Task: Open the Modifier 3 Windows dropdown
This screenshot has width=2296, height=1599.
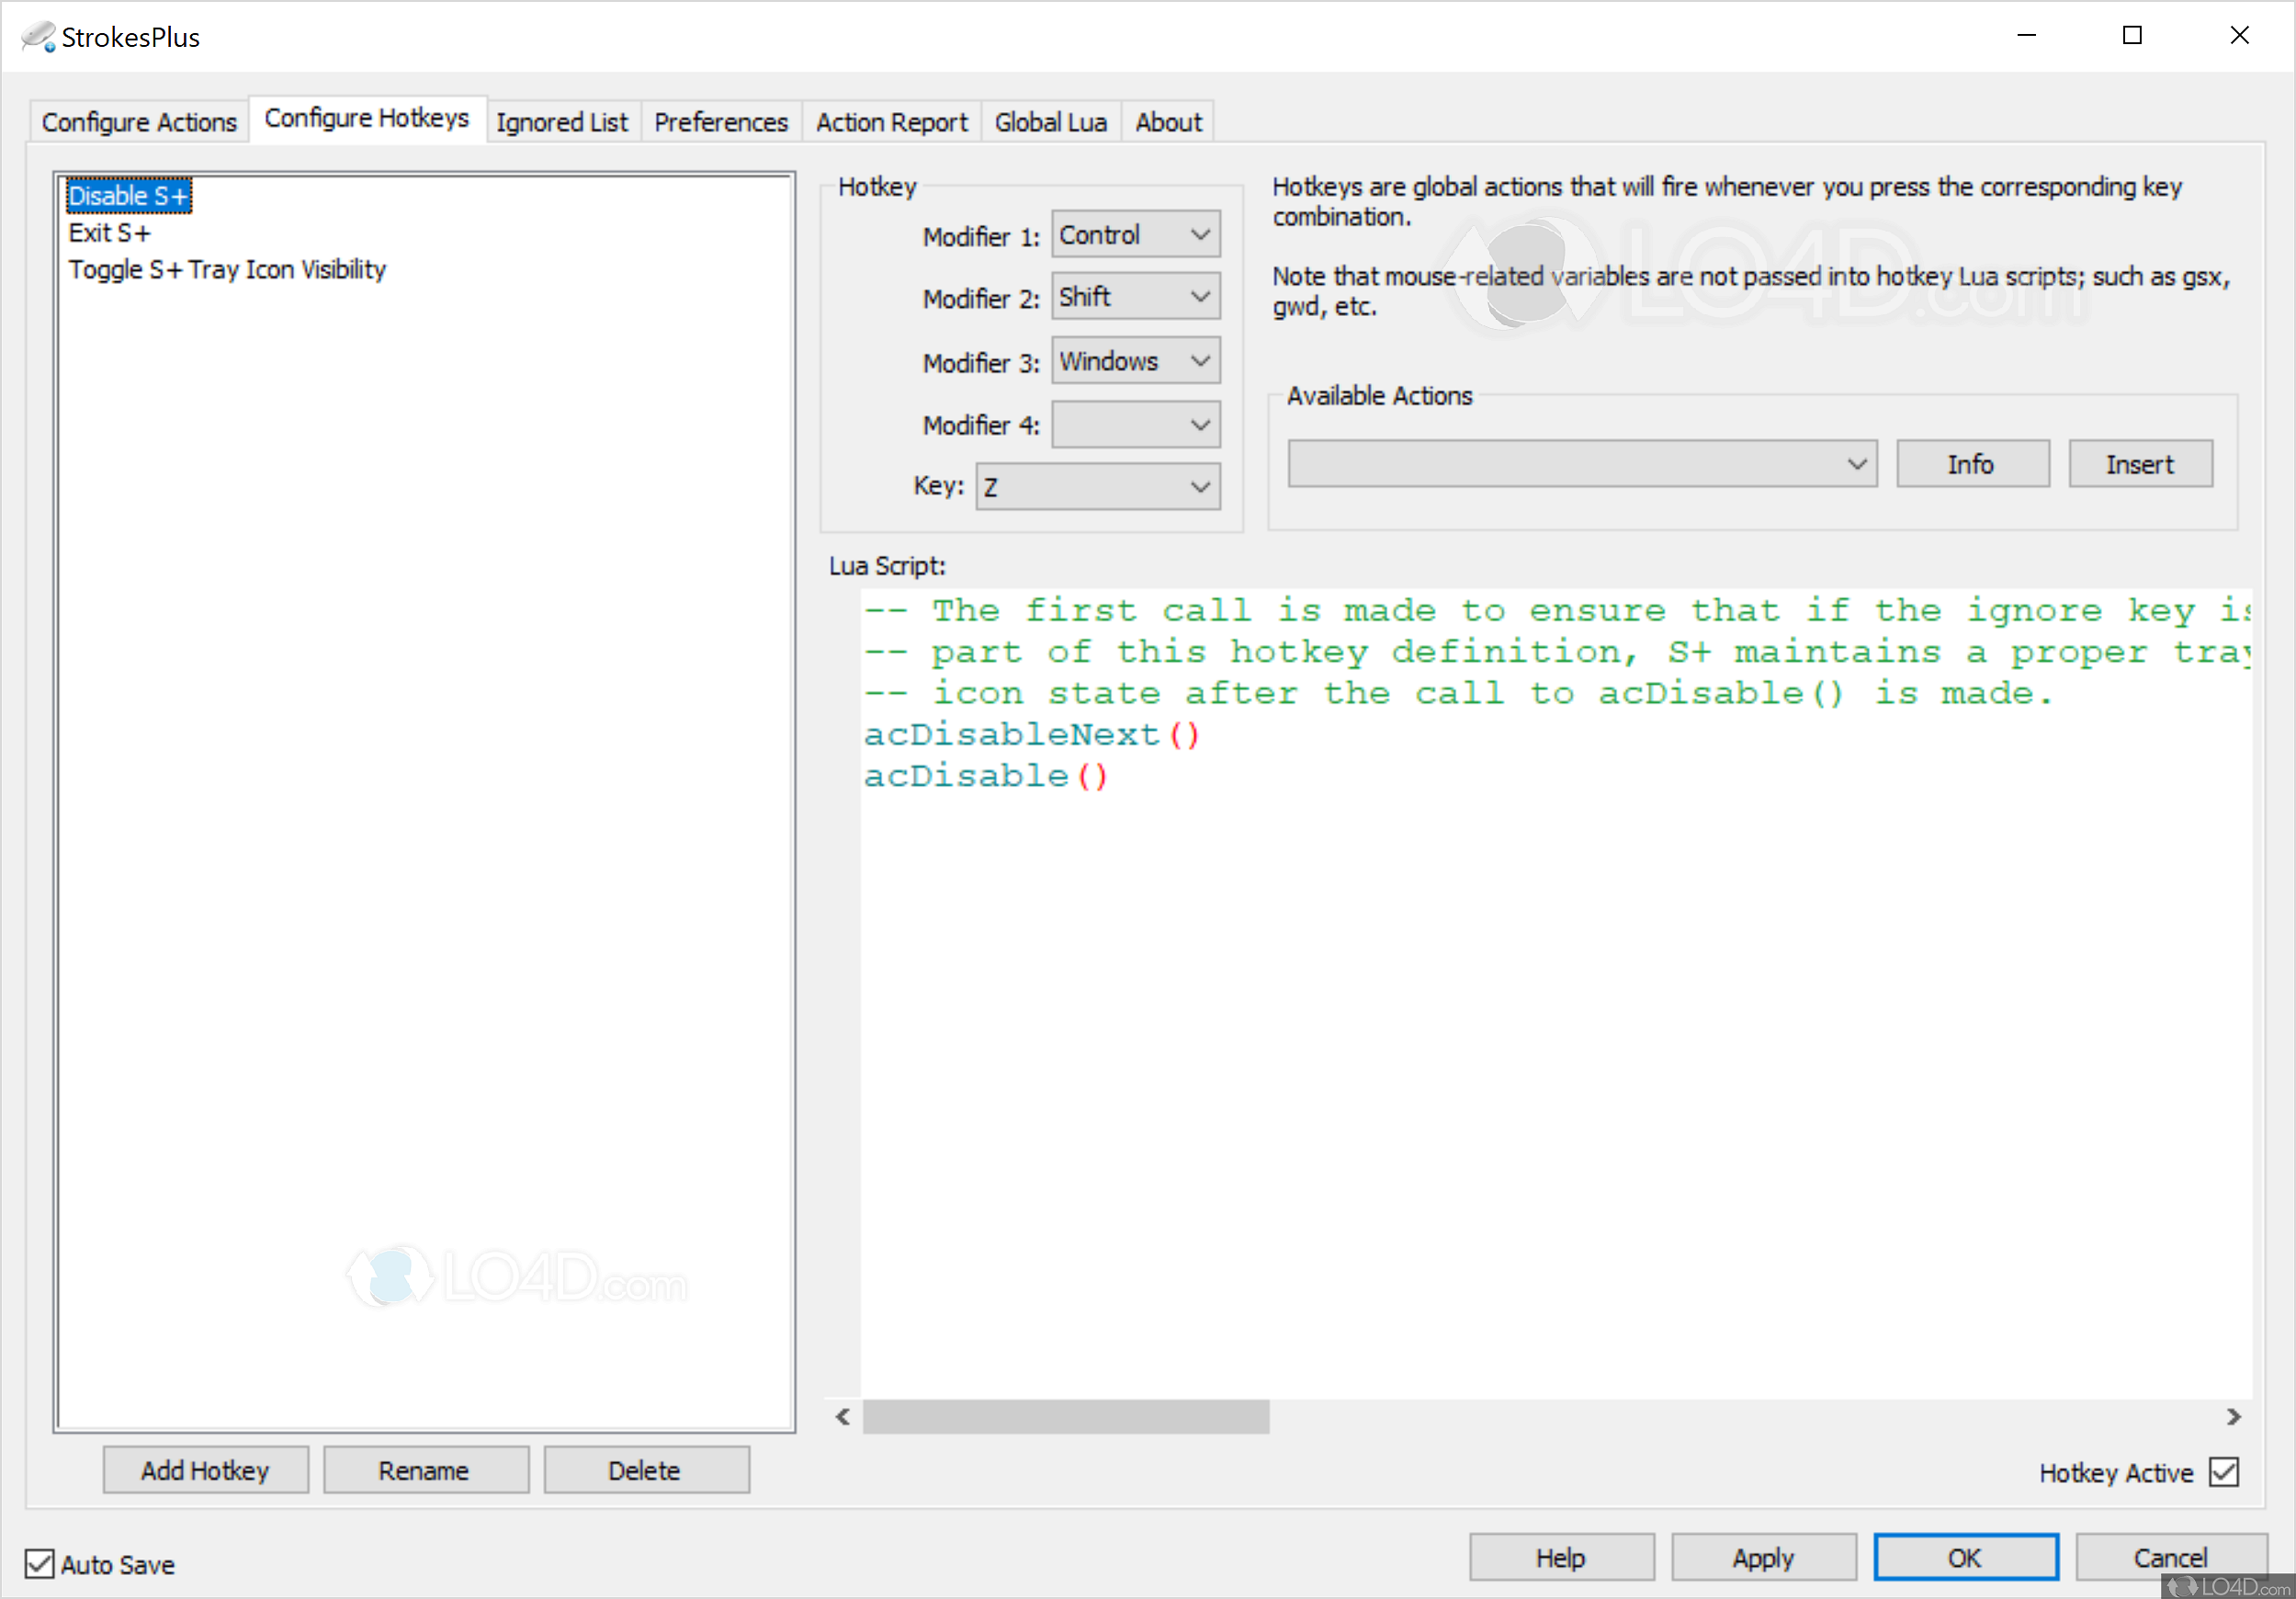Action: click(x=1136, y=361)
